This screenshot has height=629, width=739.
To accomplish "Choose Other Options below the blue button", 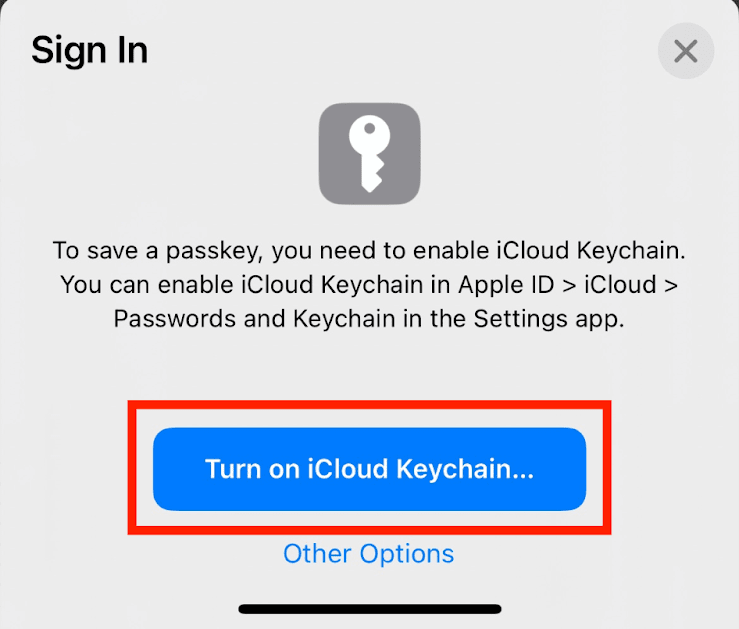I will tap(368, 553).
